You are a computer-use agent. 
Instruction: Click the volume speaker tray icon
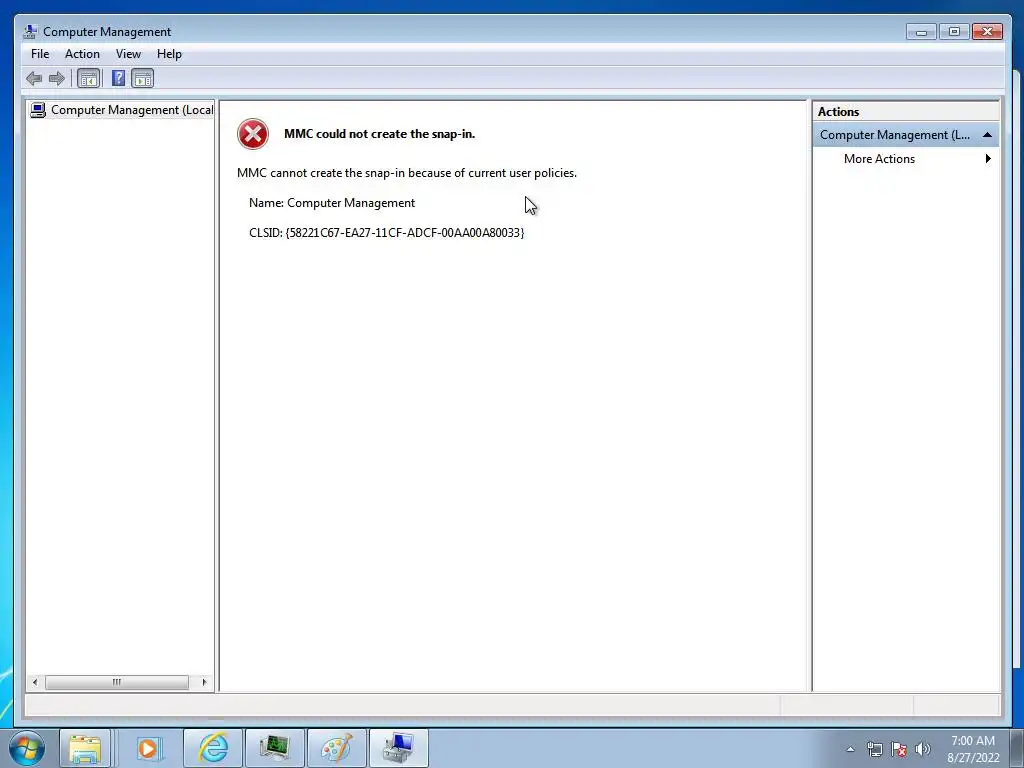coord(923,749)
